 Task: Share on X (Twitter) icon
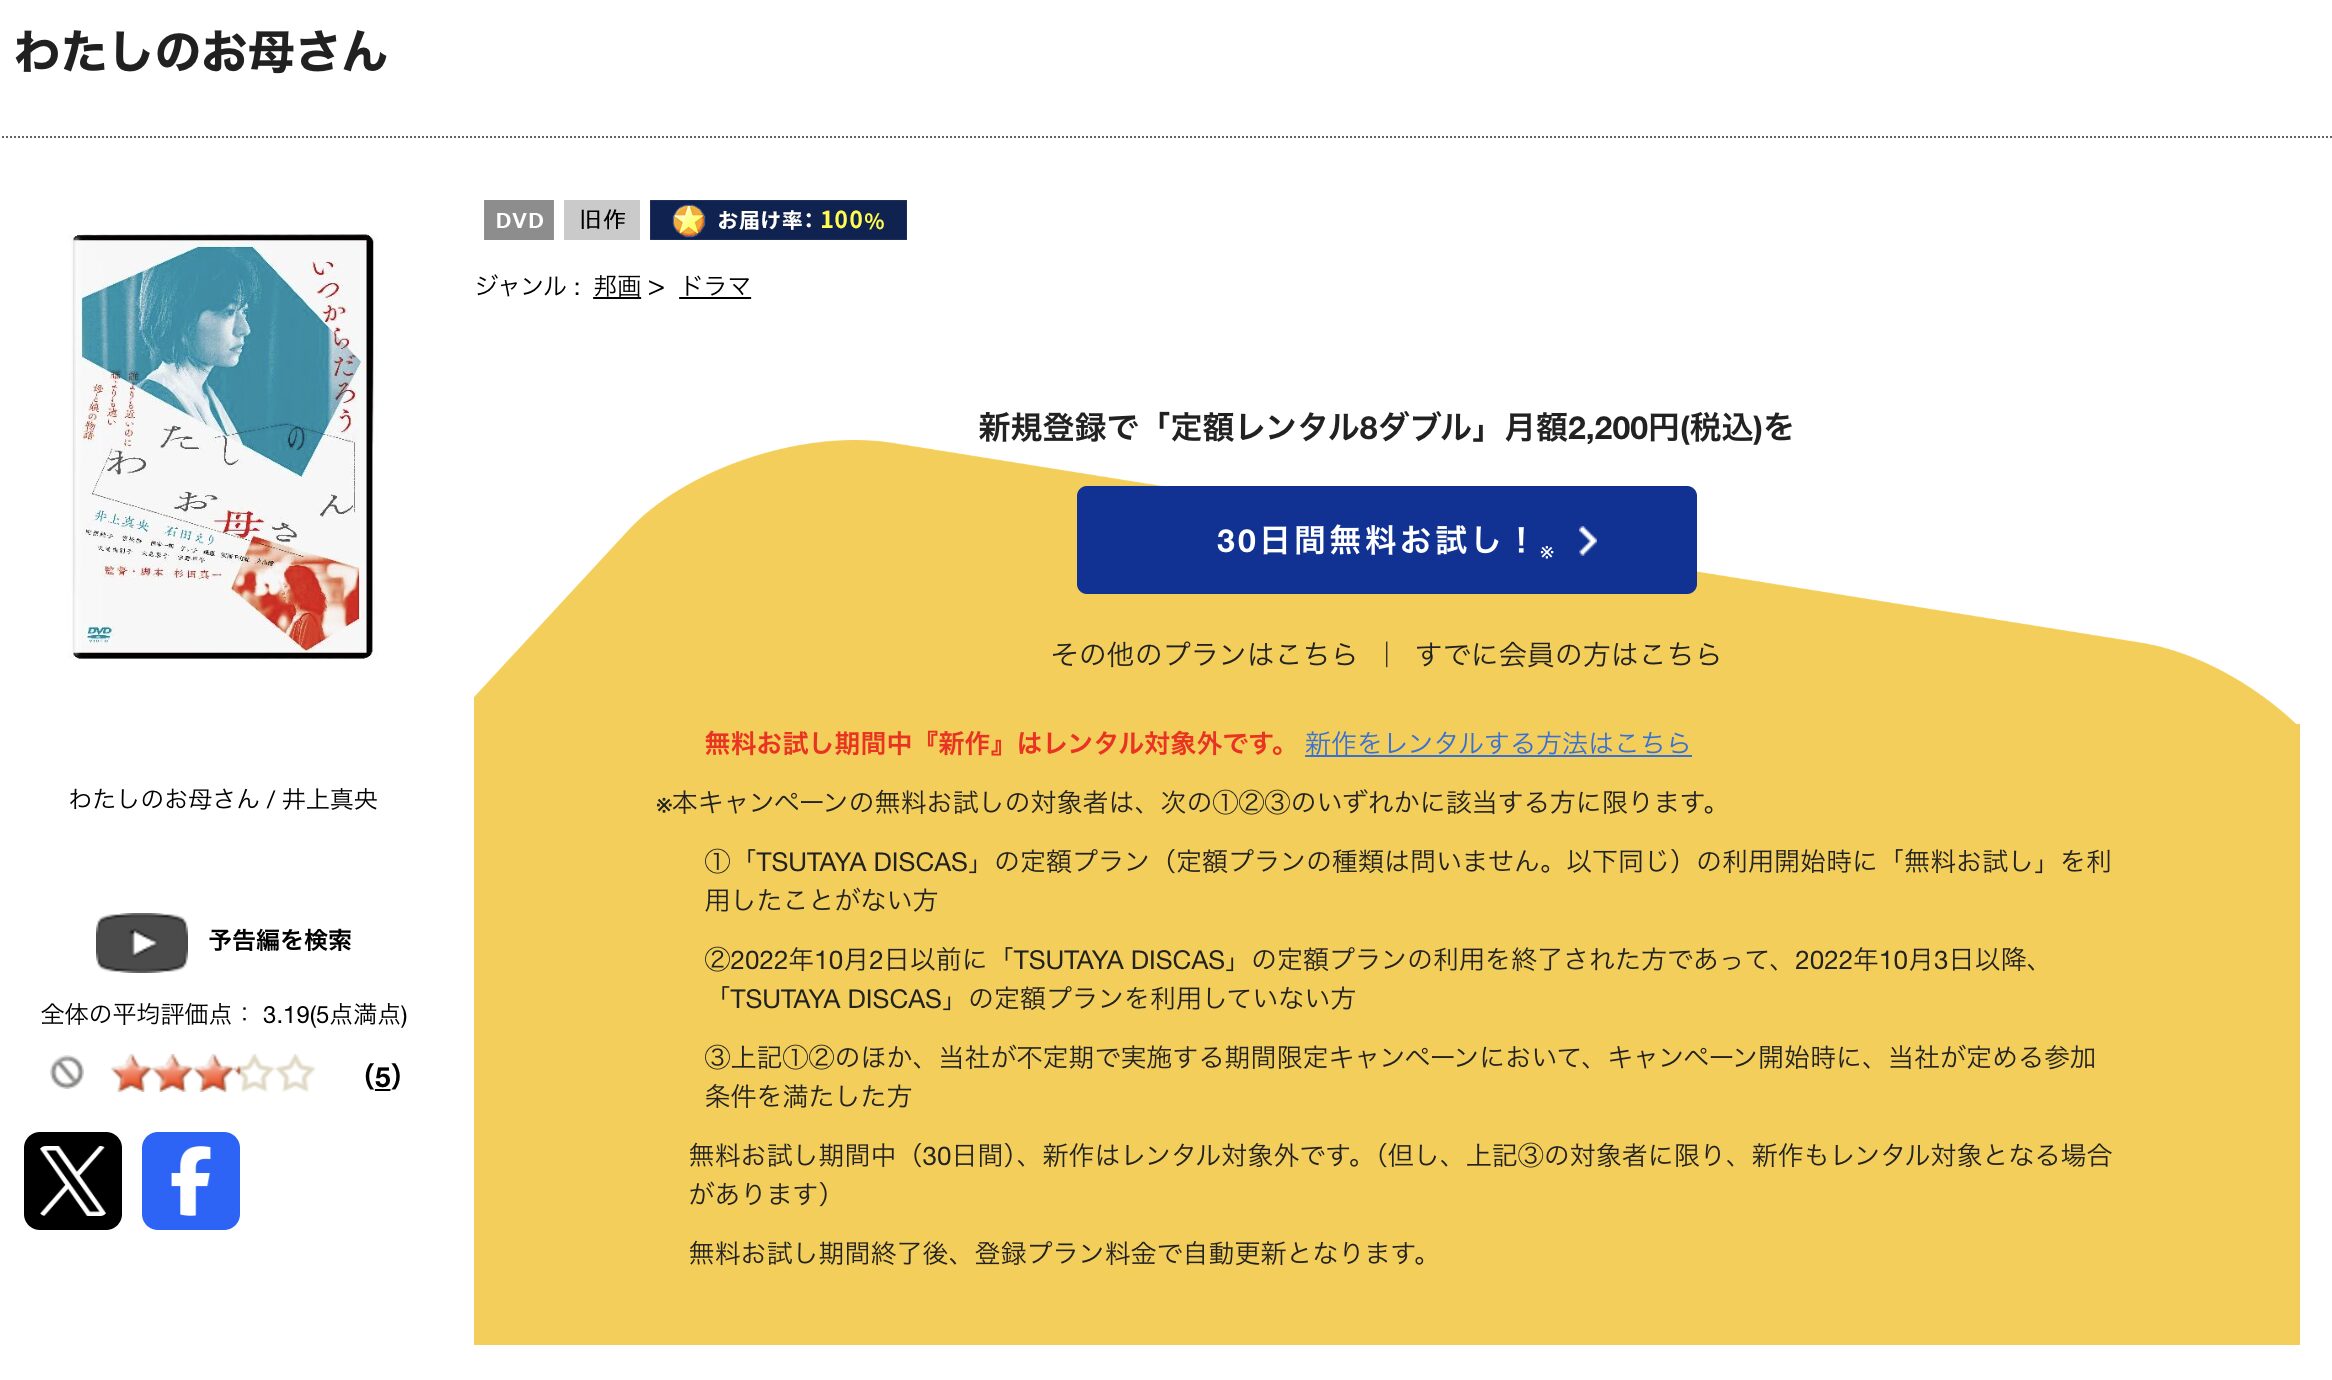73,1181
